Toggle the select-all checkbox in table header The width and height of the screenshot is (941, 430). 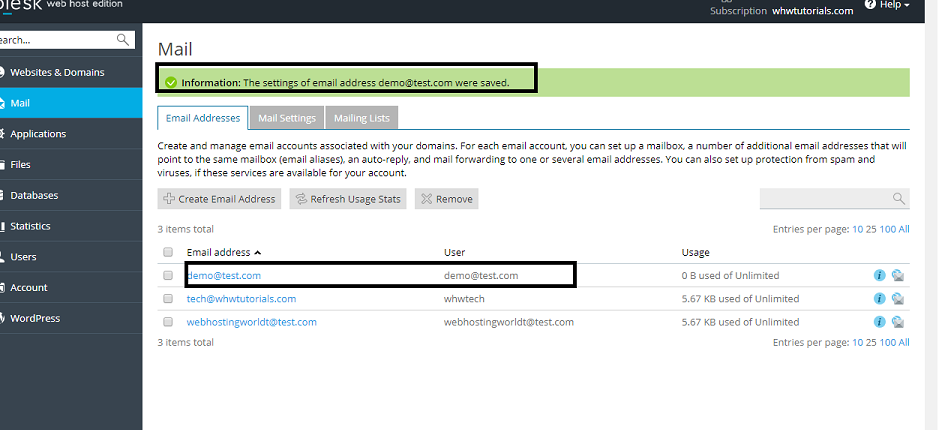tap(168, 253)
